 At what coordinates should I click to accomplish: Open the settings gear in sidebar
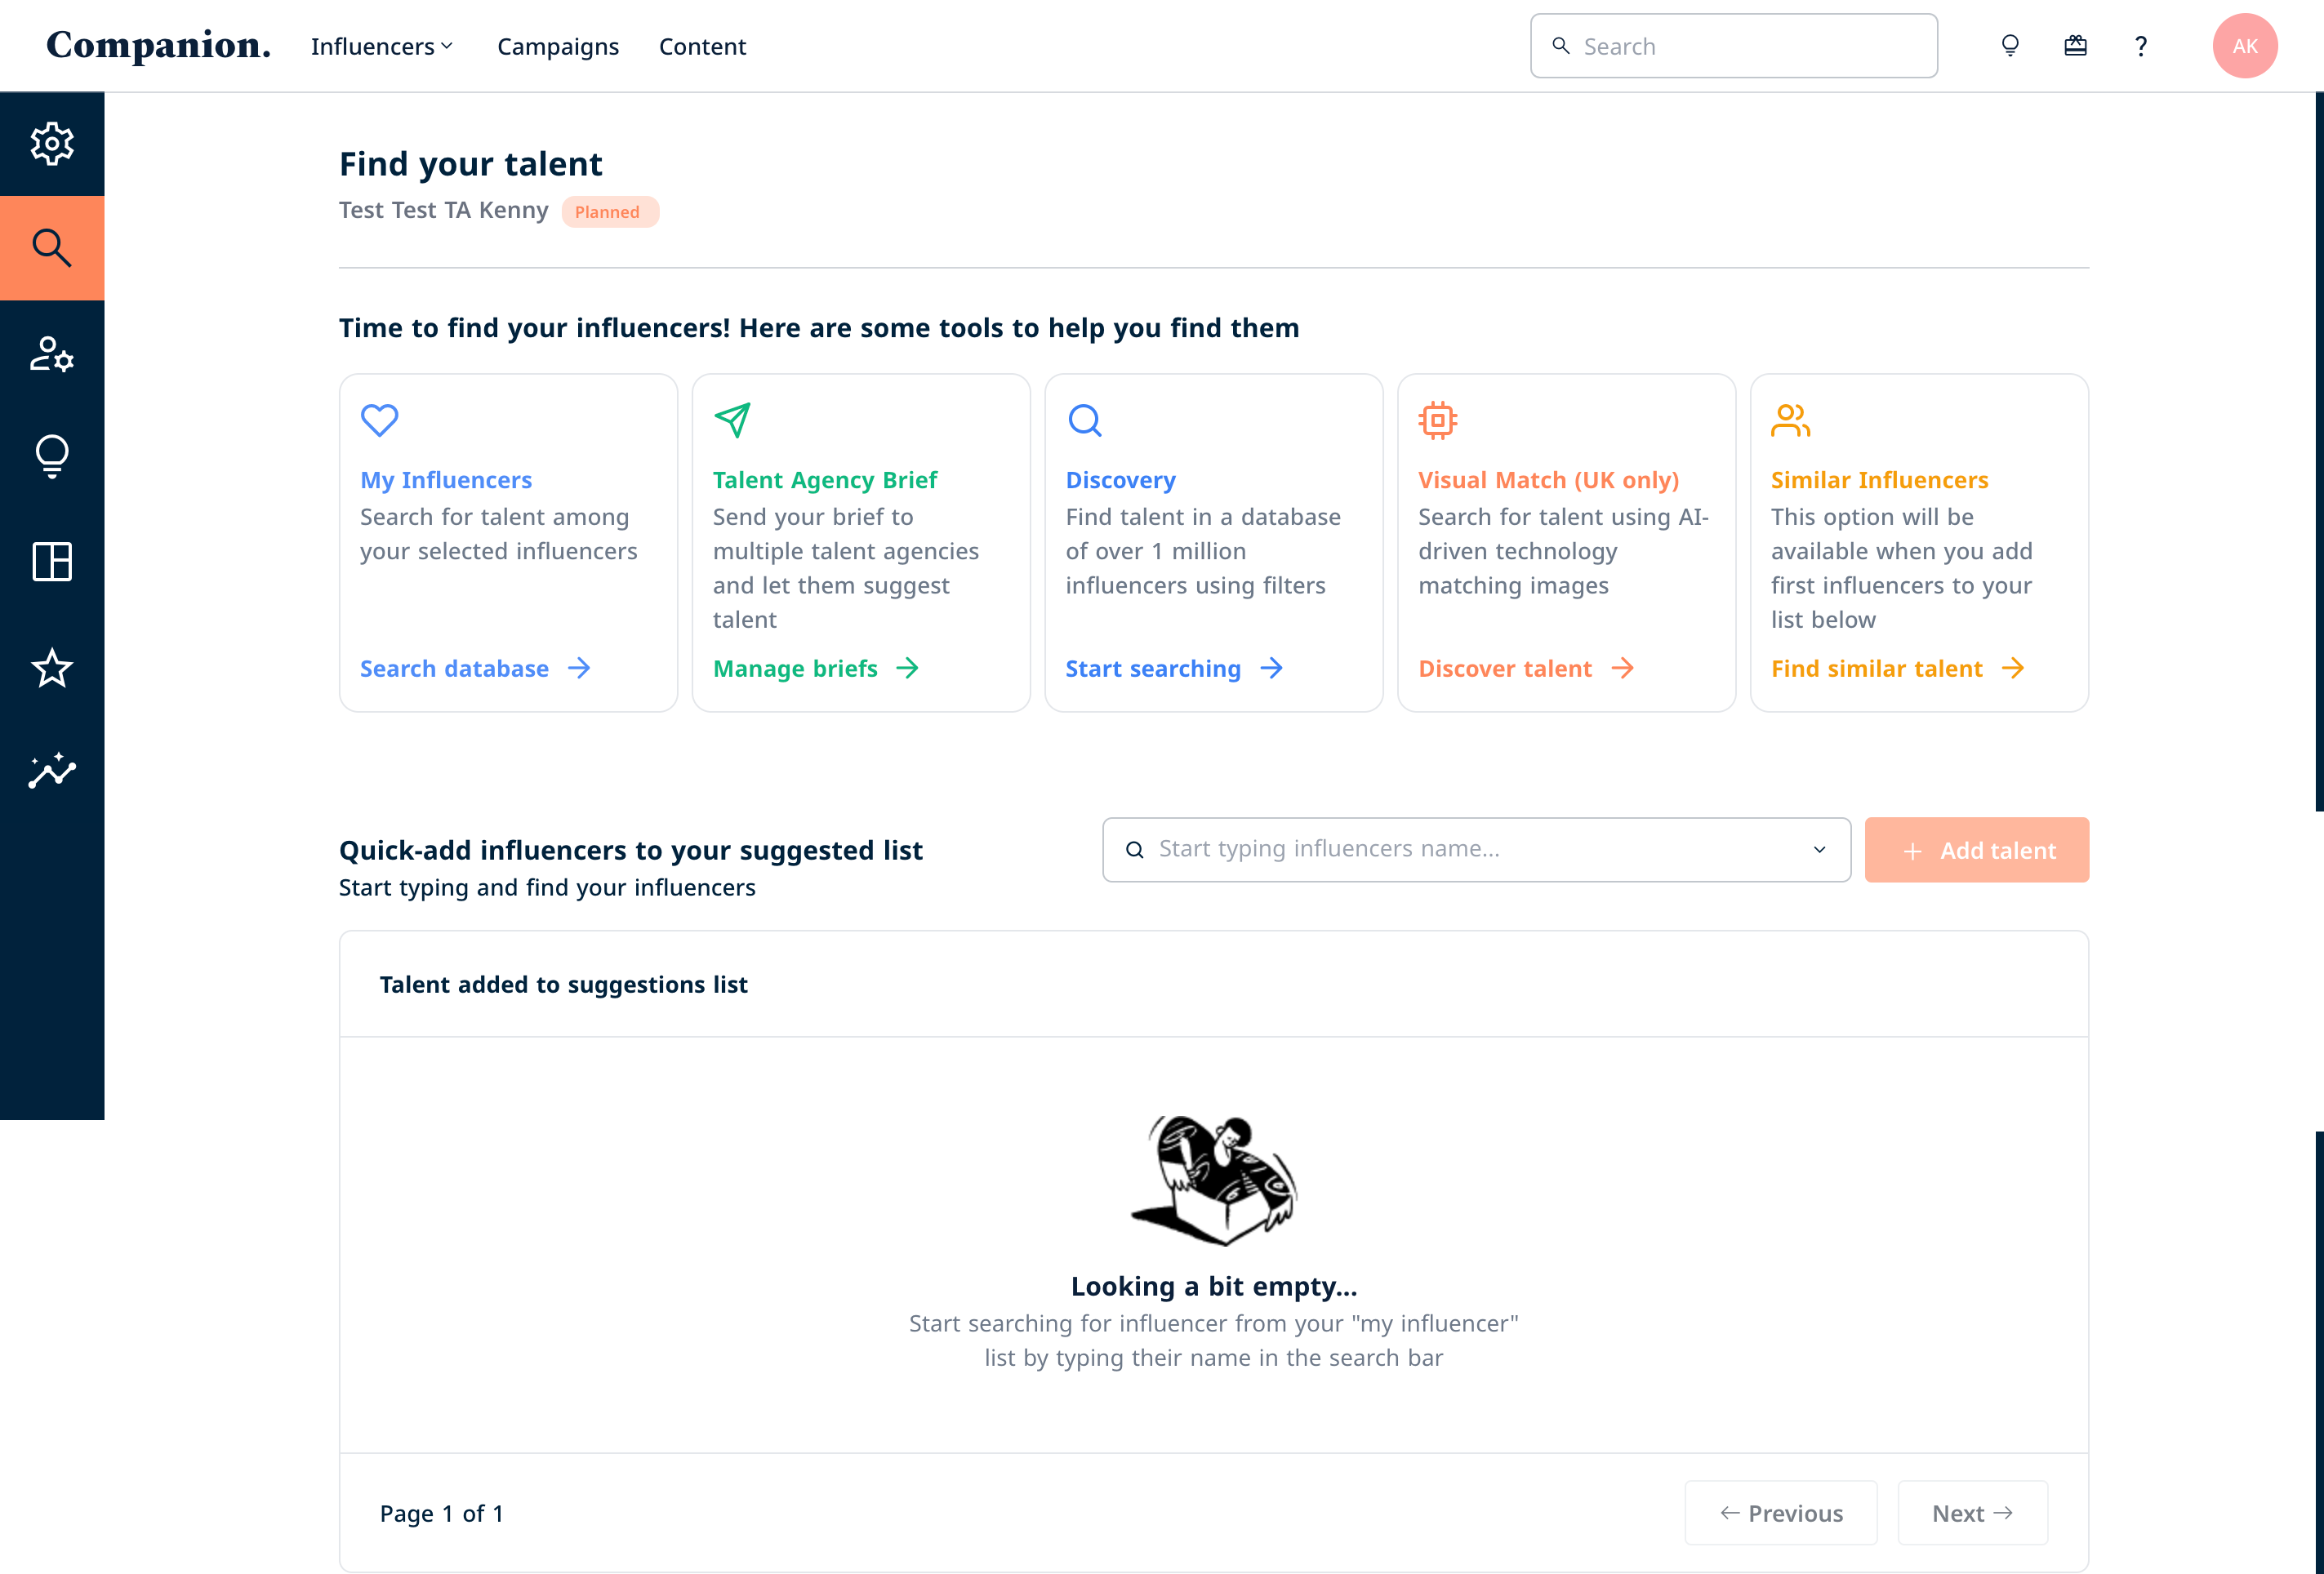52,144
